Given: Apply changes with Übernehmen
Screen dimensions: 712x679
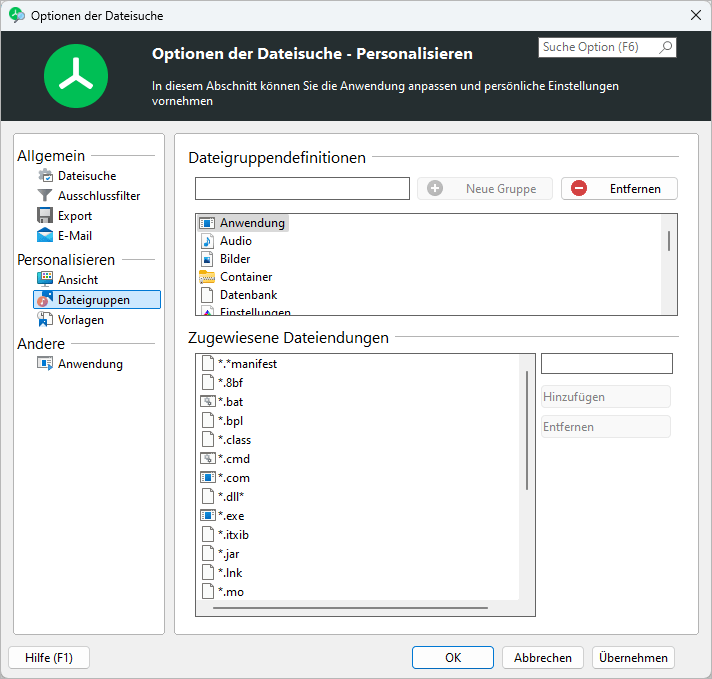Looking at the screenshot, I should tap(633, 658).
